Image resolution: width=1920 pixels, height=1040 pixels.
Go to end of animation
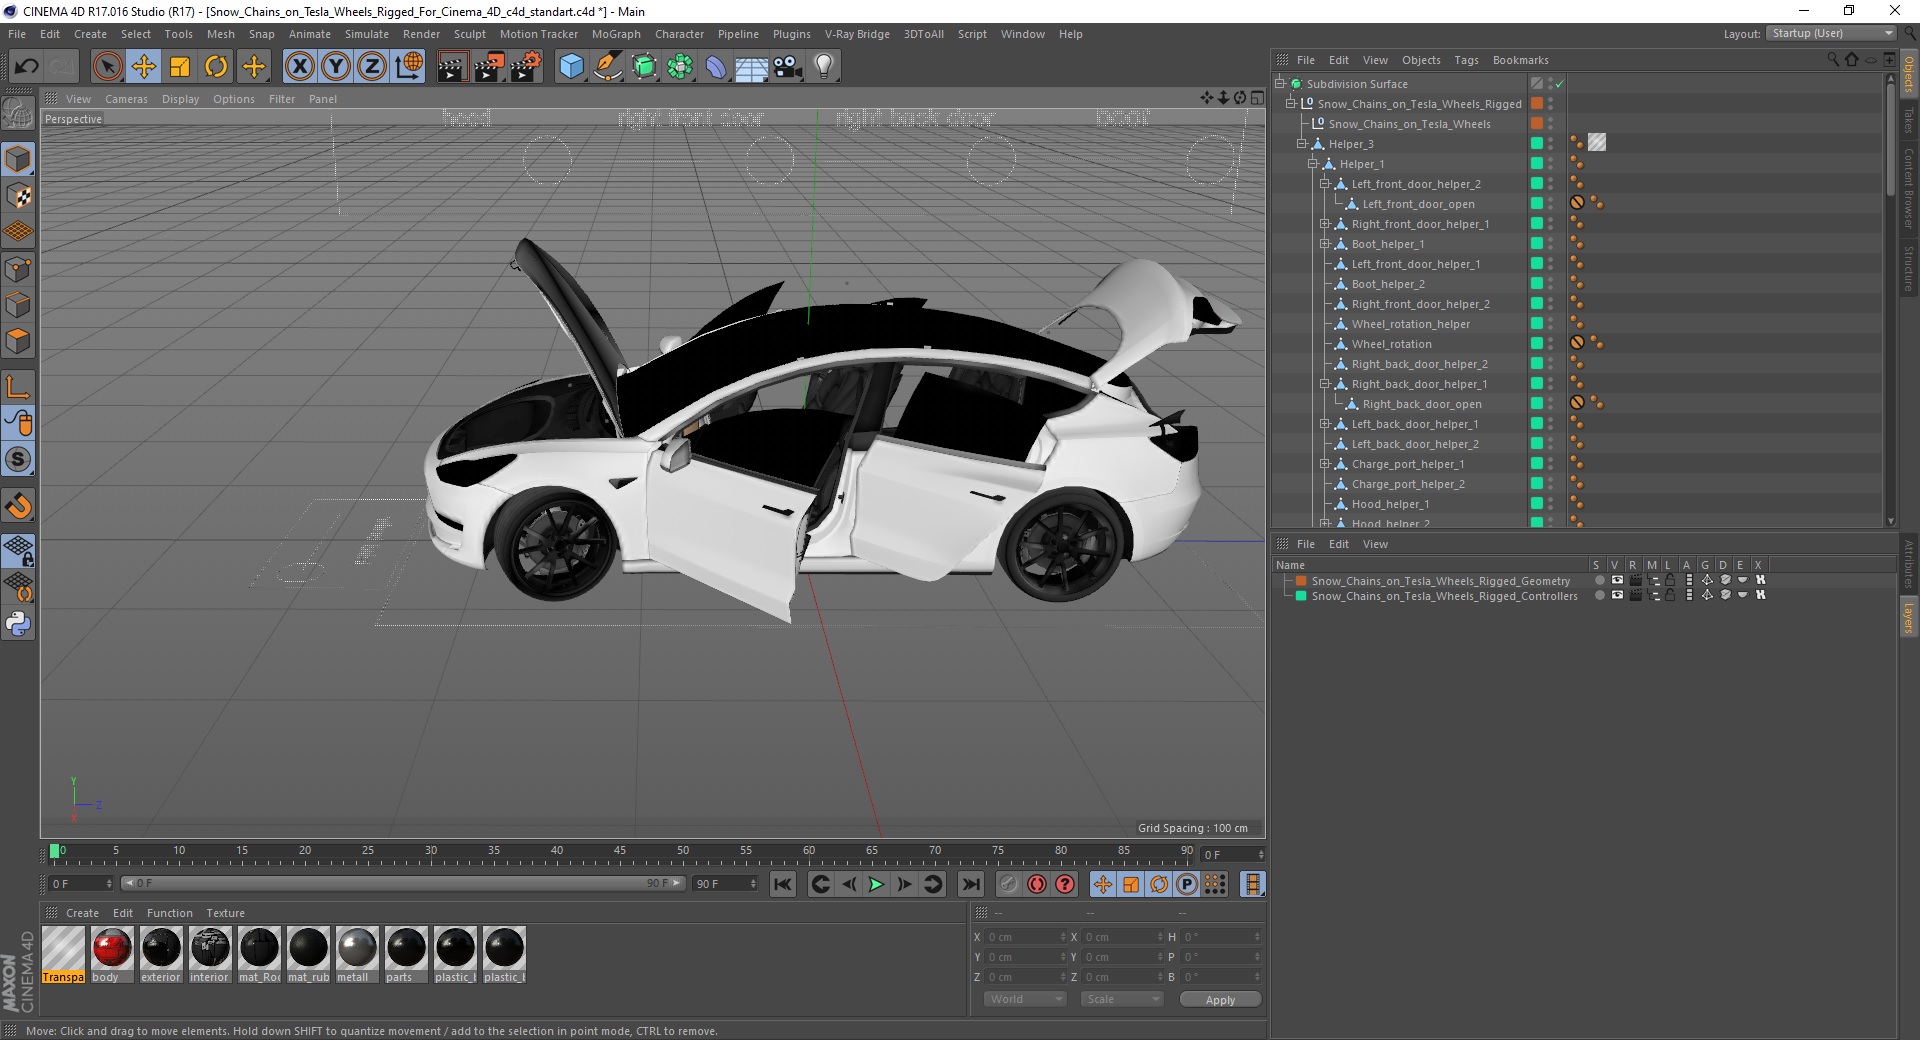point(970,884)
